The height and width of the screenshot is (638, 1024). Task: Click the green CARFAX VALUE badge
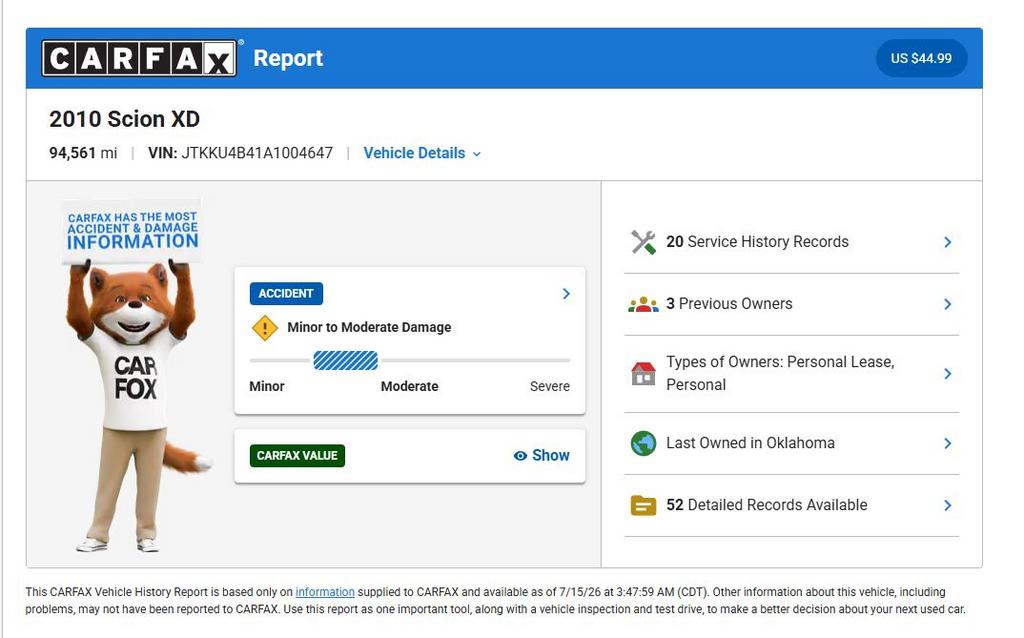297,456
